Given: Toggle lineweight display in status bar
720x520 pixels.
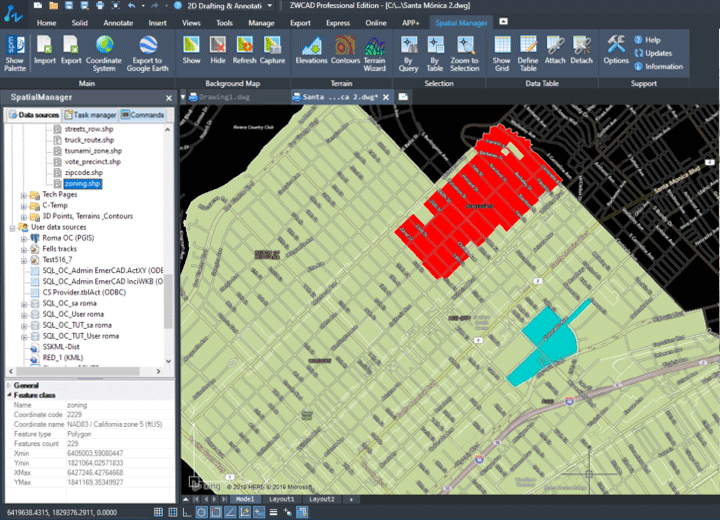Looking at the screenshot, I should click(273, 512).
